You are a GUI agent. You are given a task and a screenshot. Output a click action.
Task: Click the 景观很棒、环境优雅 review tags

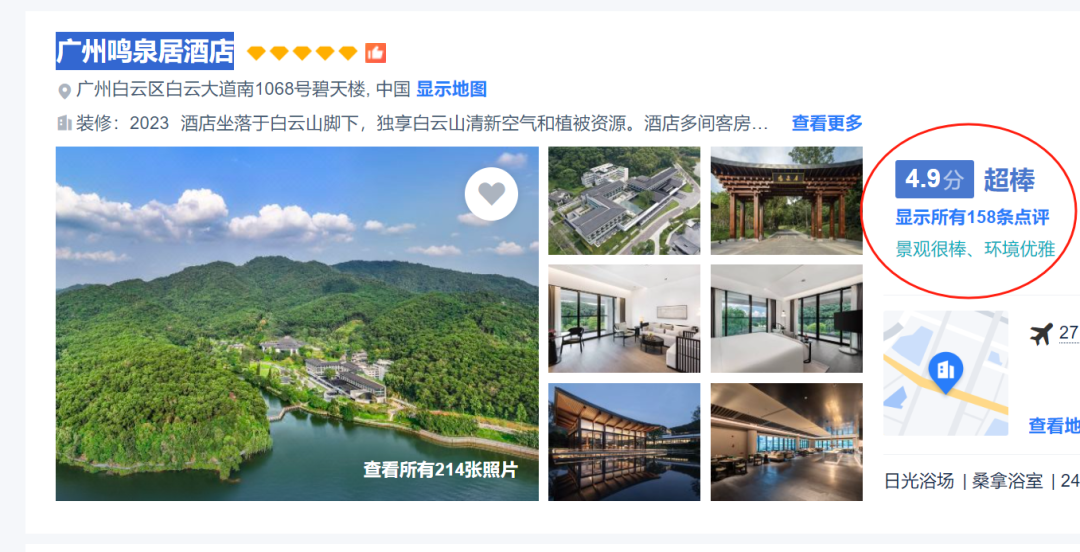click(975, 249)
